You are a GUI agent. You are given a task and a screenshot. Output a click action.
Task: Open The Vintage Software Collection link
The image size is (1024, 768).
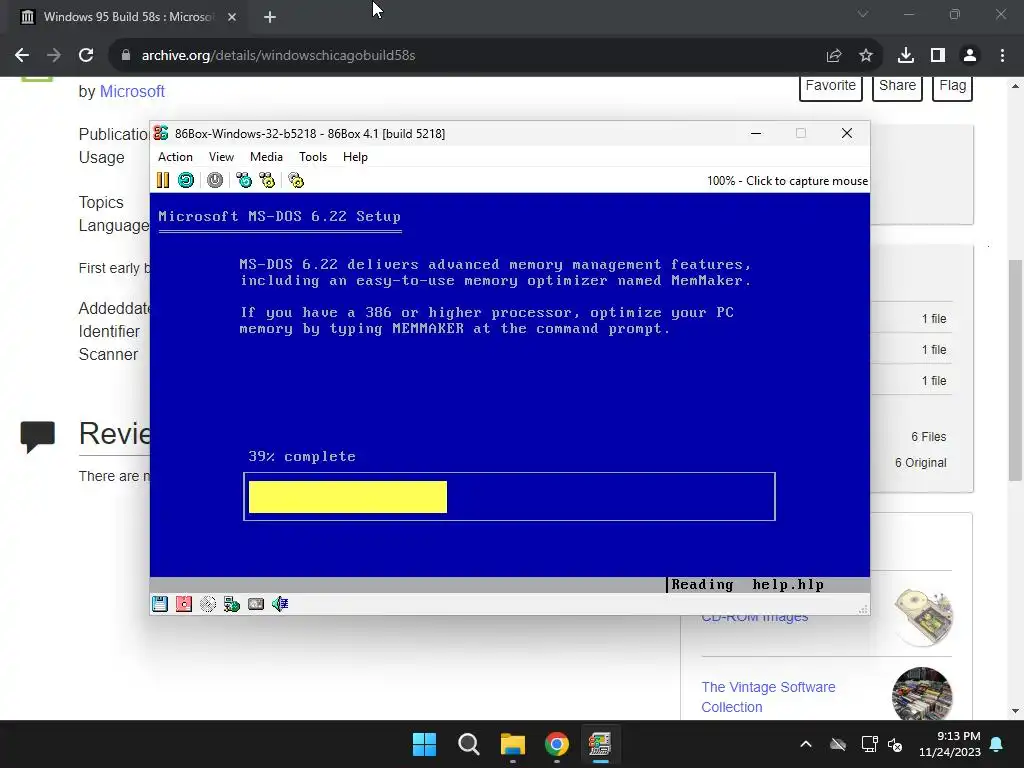coord(768,697)
